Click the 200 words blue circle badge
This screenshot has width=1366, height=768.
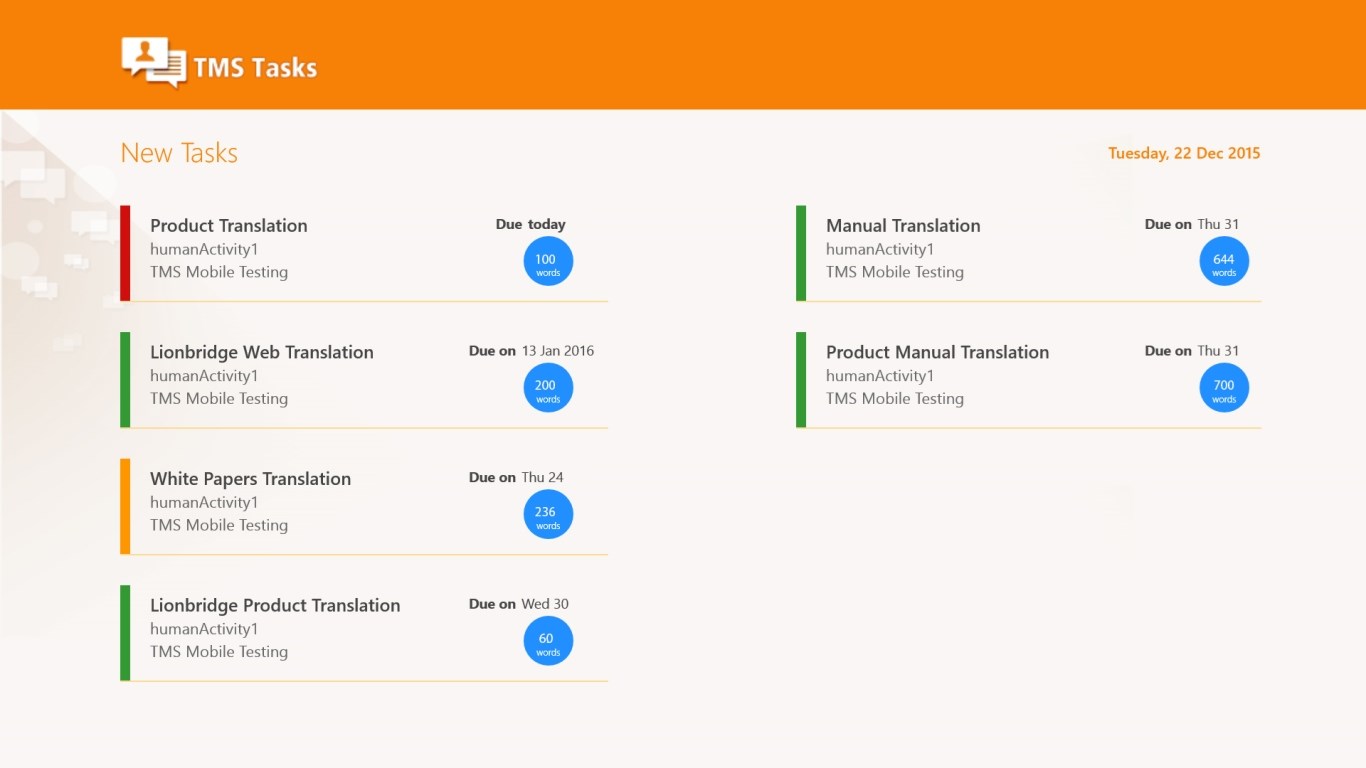click(548, 388)
